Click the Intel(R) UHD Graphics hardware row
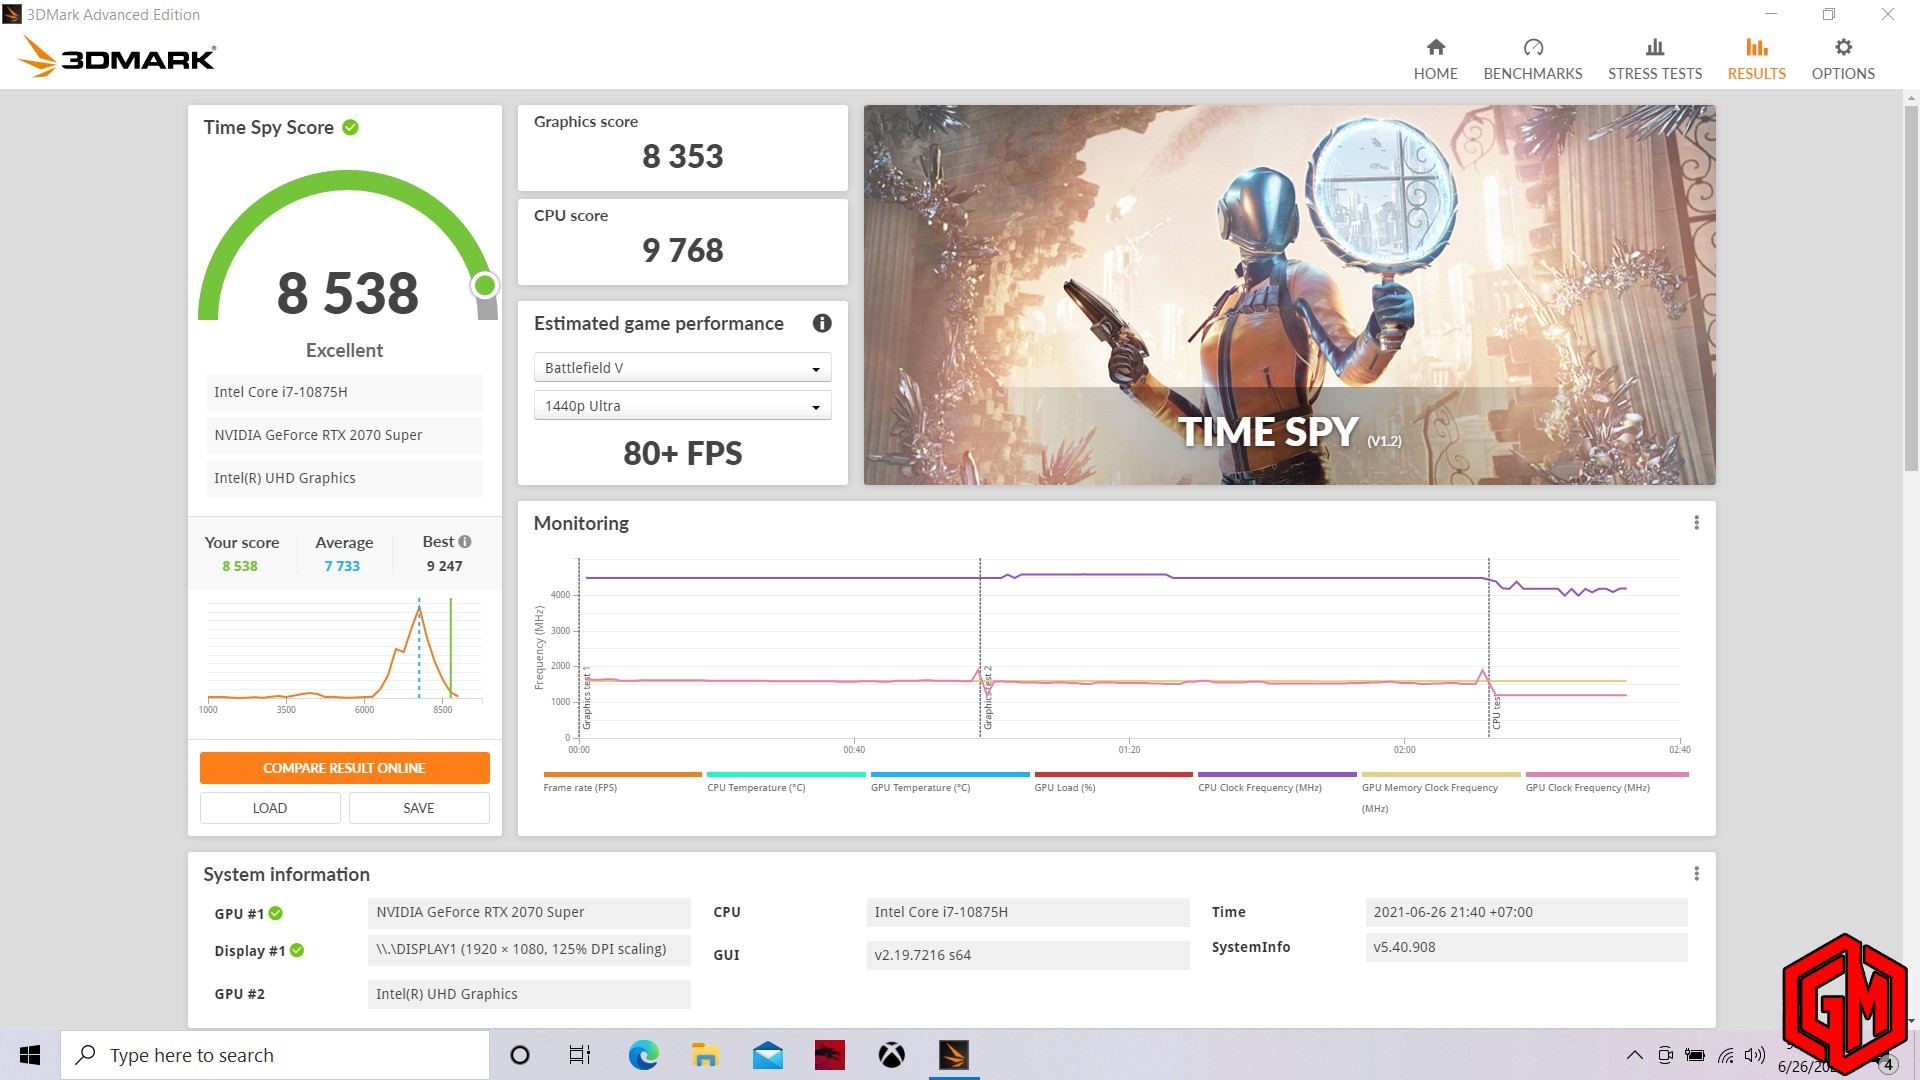Screen dimensions: 1920x1080 [x=344, y=478]
